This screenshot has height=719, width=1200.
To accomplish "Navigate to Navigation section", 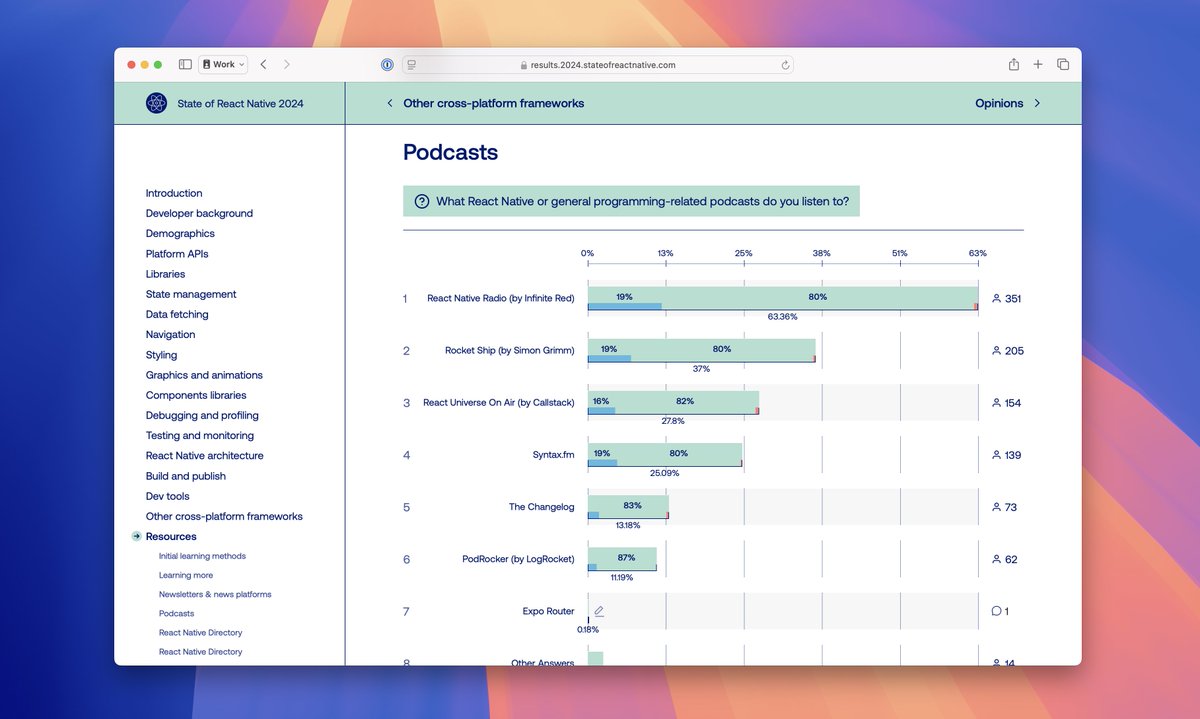I will click(171, 334).
